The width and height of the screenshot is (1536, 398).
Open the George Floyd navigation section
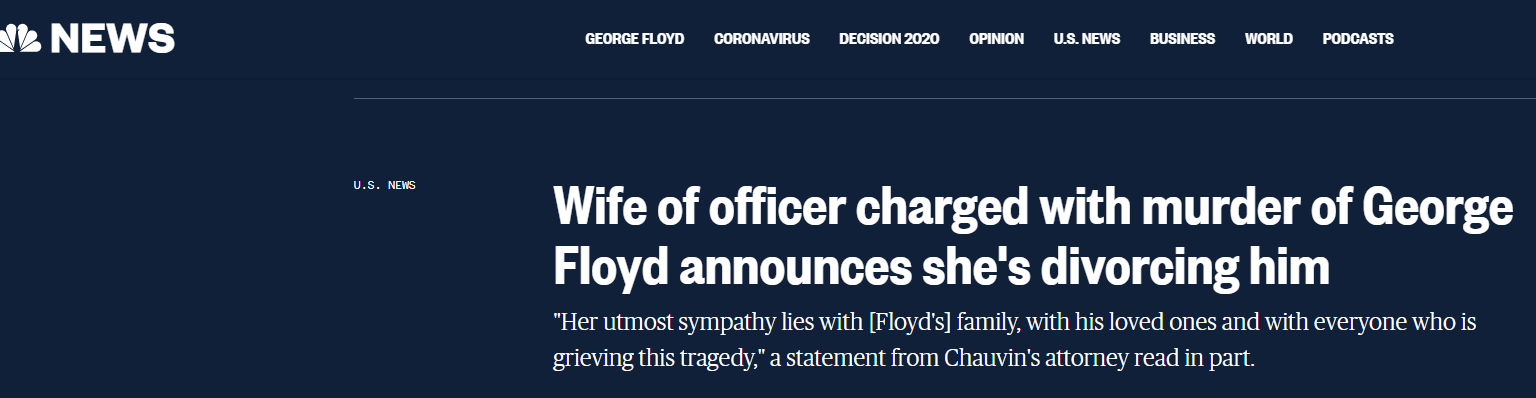(x=634, y=39)
